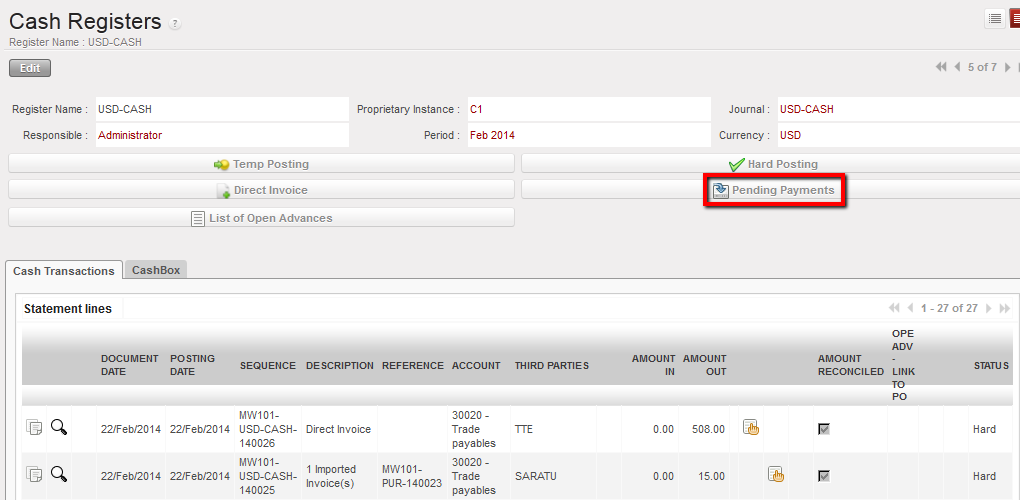This screenshot has width=1020, height=500.
Task: Go to first record using double-arrow
Action: click(941, 67)
